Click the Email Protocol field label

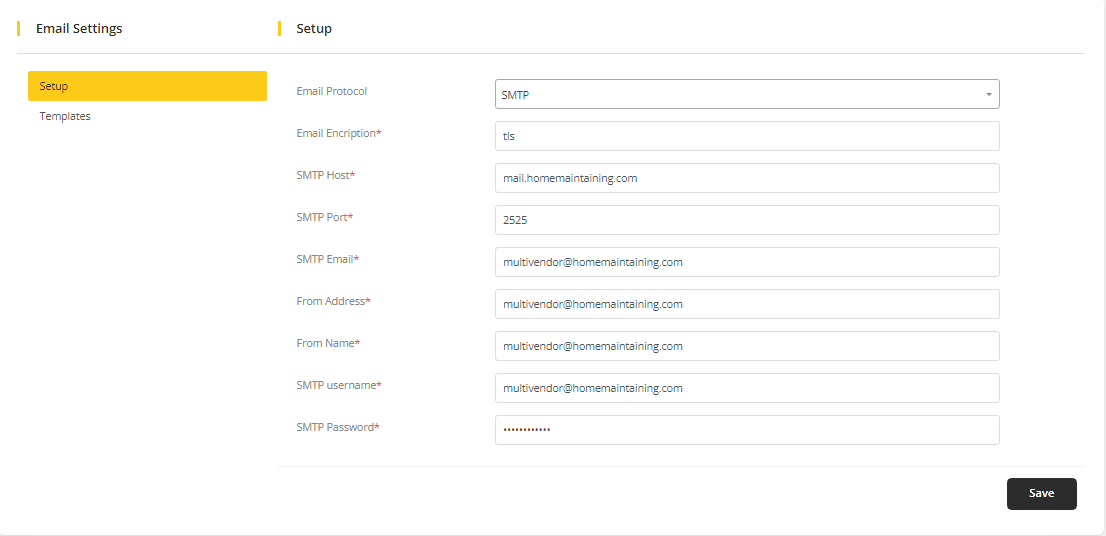pos(332,91)
